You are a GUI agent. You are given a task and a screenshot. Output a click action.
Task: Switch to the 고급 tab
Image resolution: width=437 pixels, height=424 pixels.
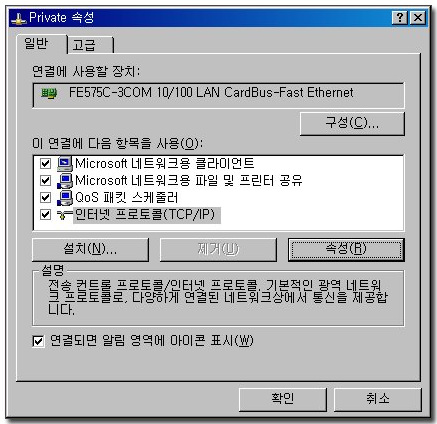point(90,45)
